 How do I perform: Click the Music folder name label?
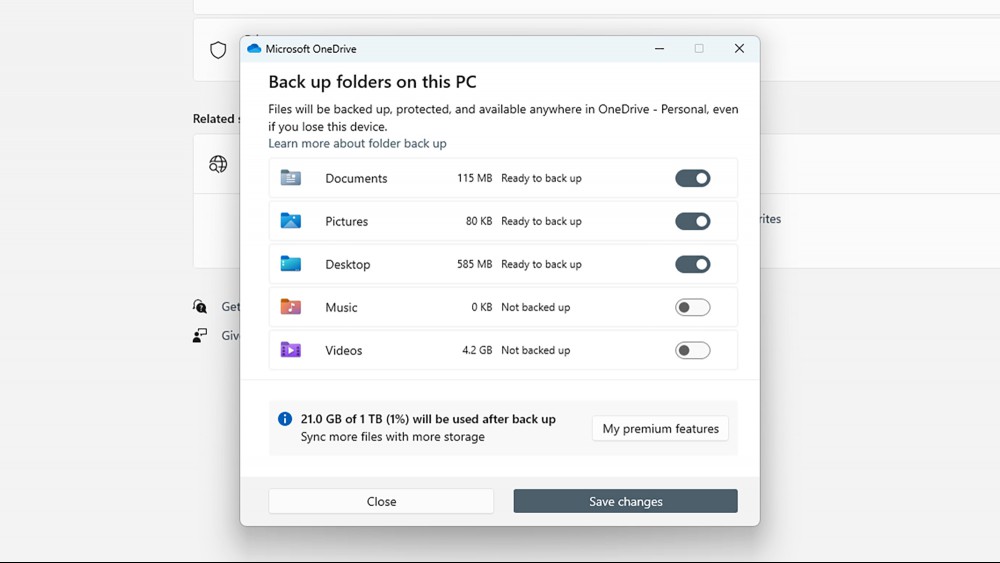tap(341, 307)
